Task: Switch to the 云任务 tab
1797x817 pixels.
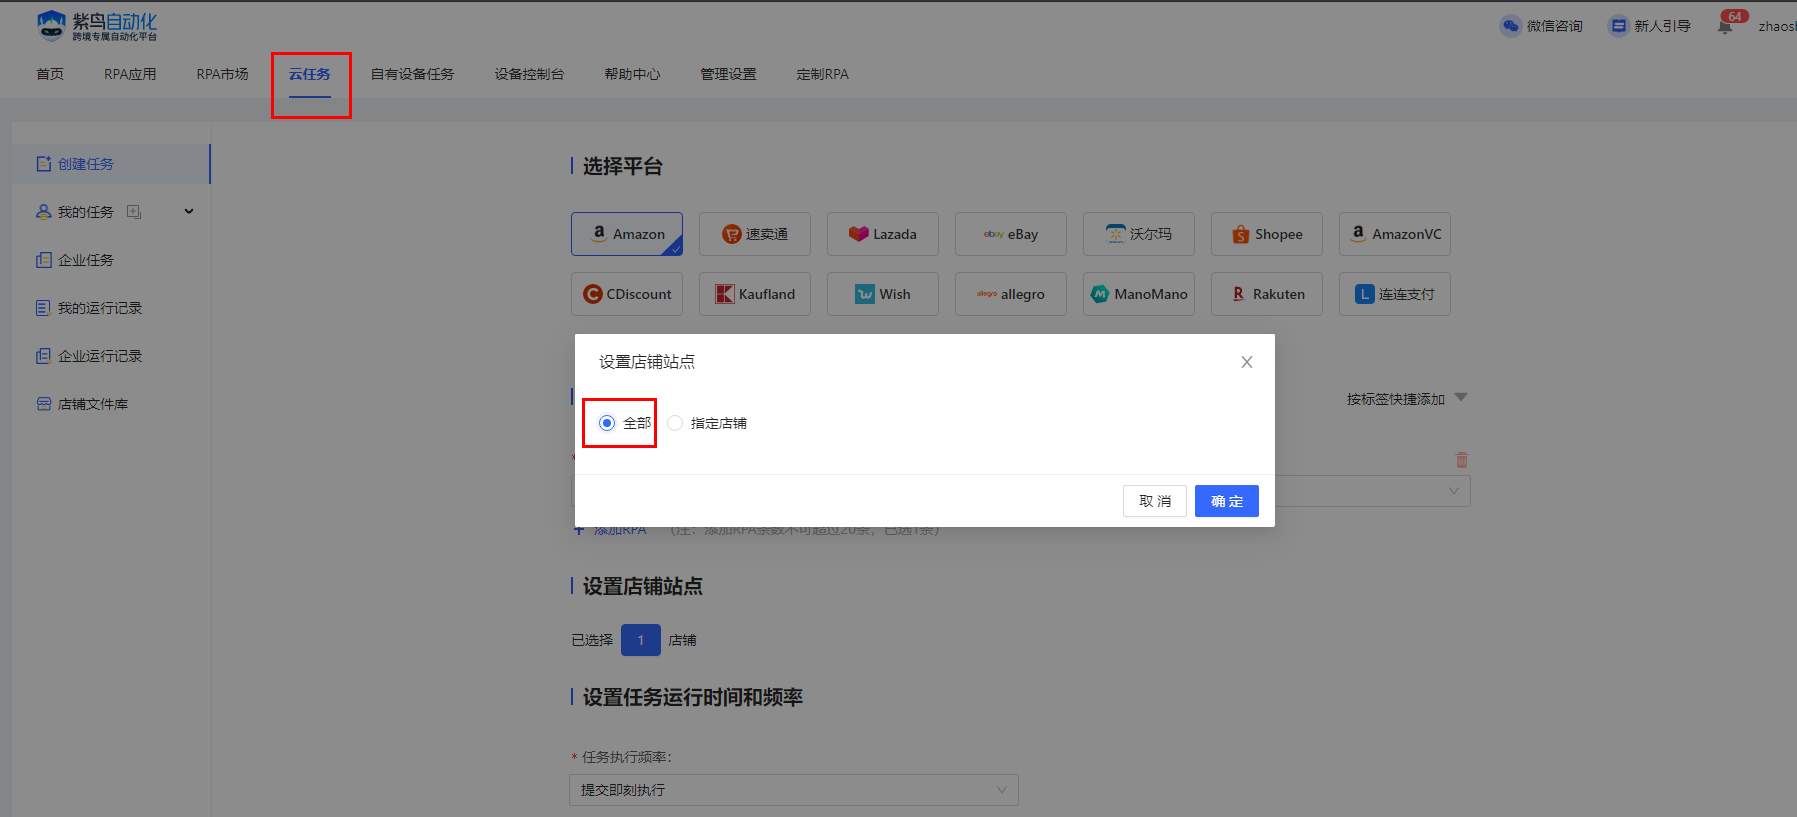Action: 310,74
